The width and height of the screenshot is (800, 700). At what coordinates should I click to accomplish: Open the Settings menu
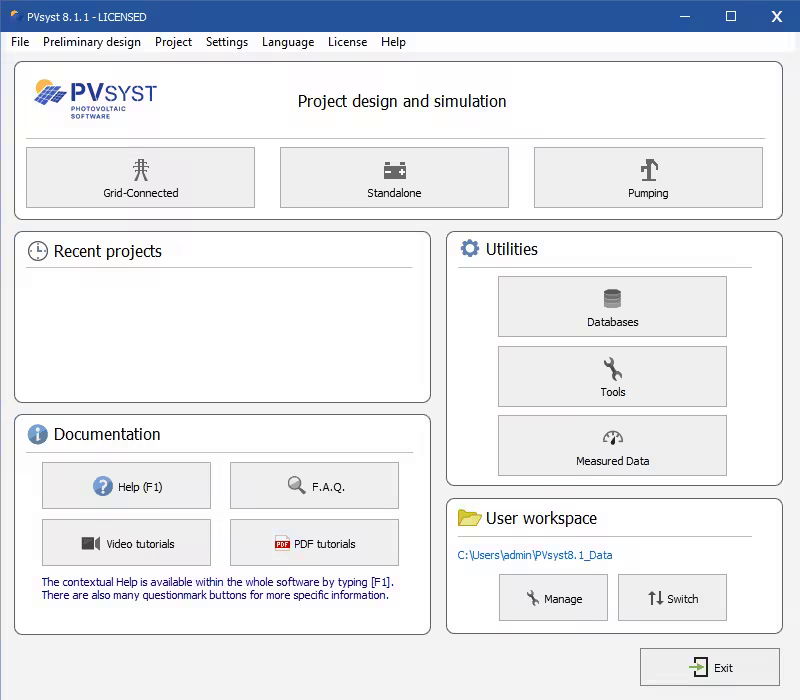227,42
